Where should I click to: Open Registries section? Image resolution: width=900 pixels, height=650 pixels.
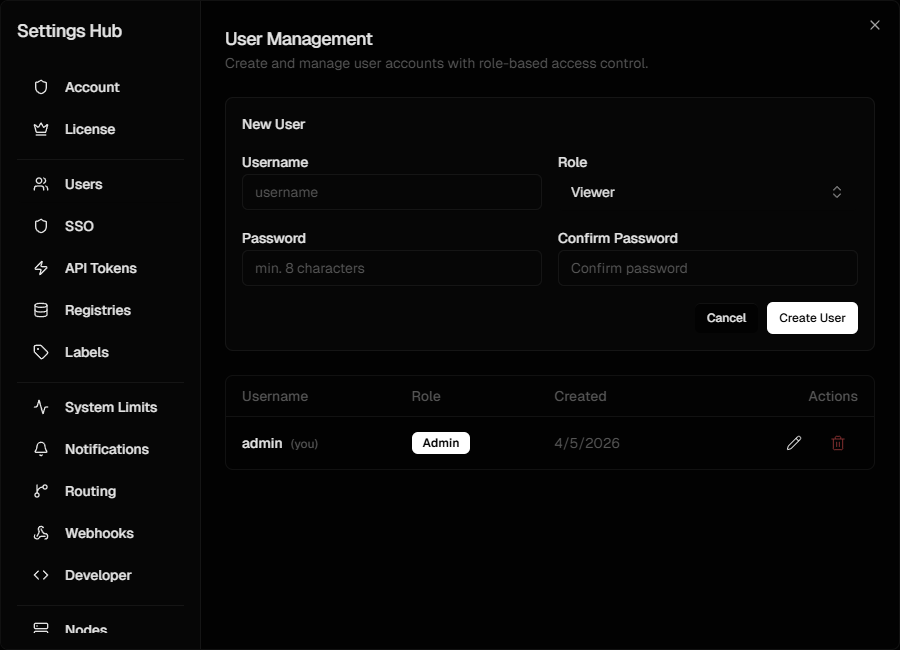pyautogui.click(x=100, y=310)
